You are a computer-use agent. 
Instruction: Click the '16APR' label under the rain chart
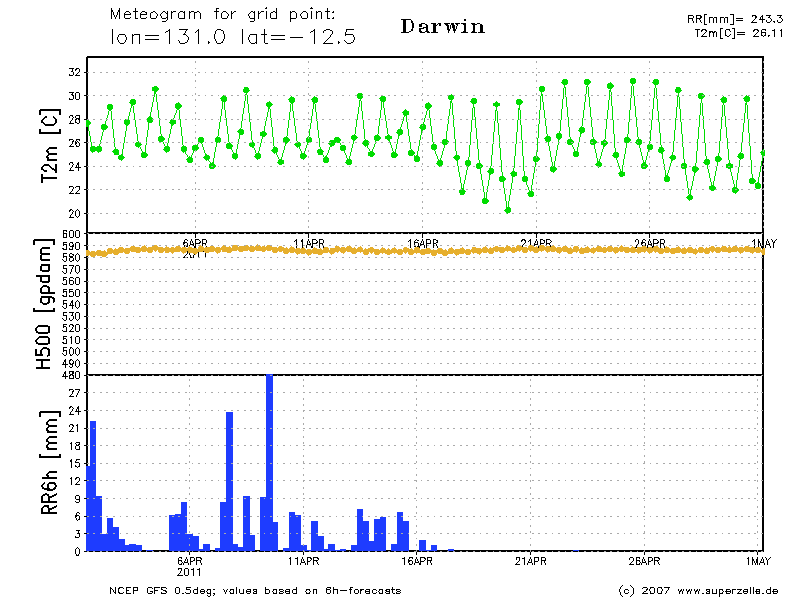click(x=417, y=561)
